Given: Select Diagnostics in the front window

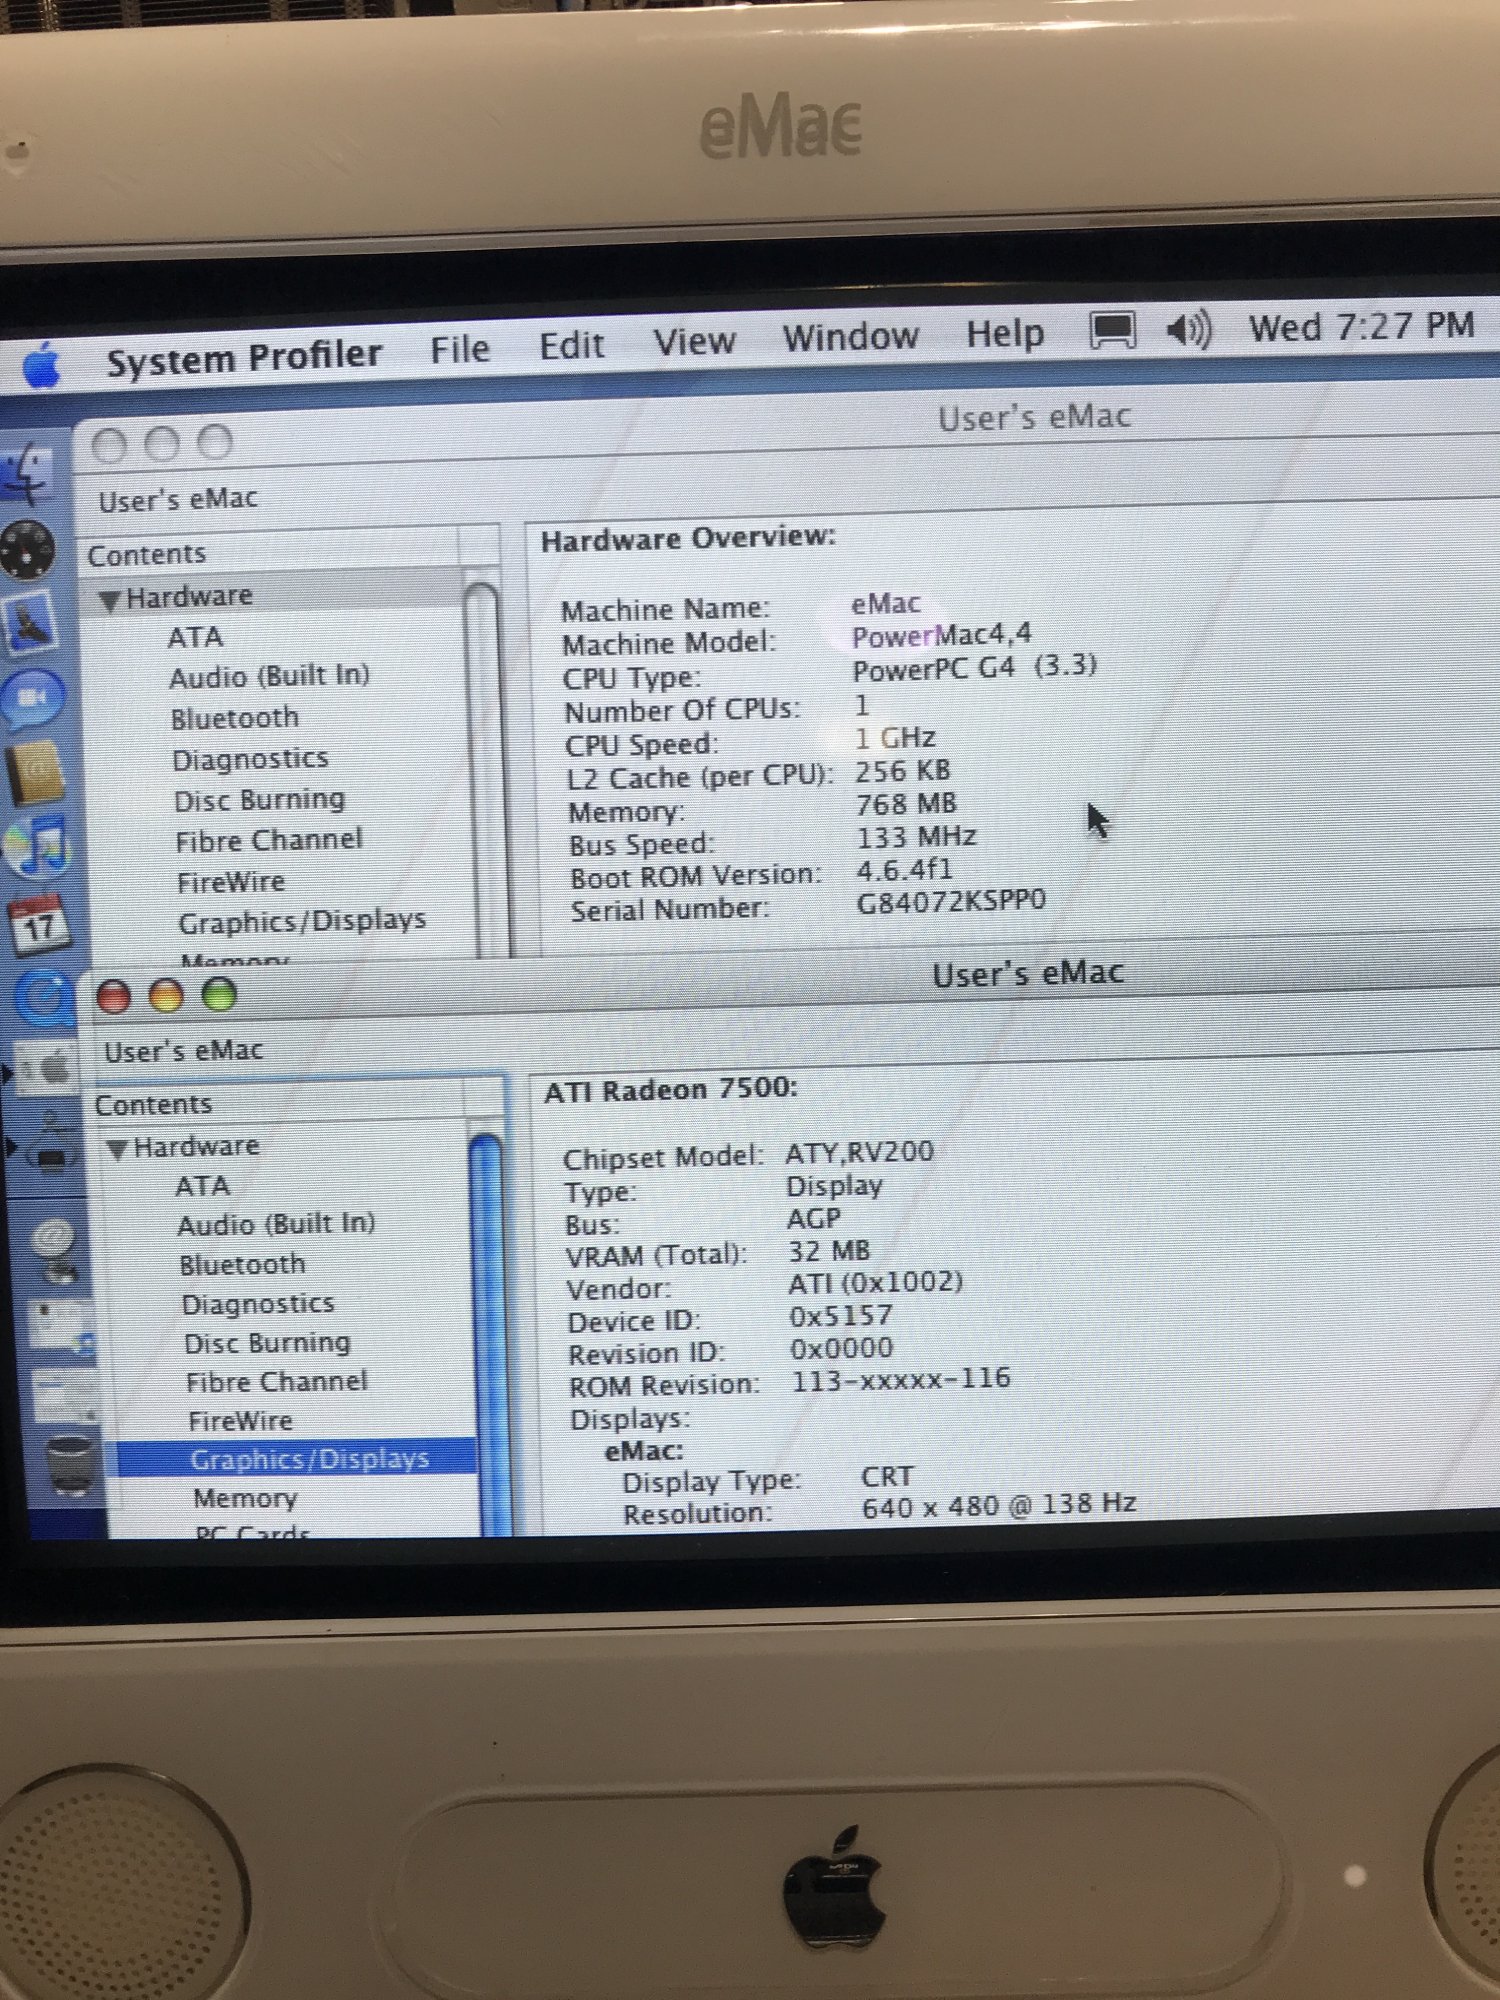Looking at the screenshot, I should coord(258,1304).
